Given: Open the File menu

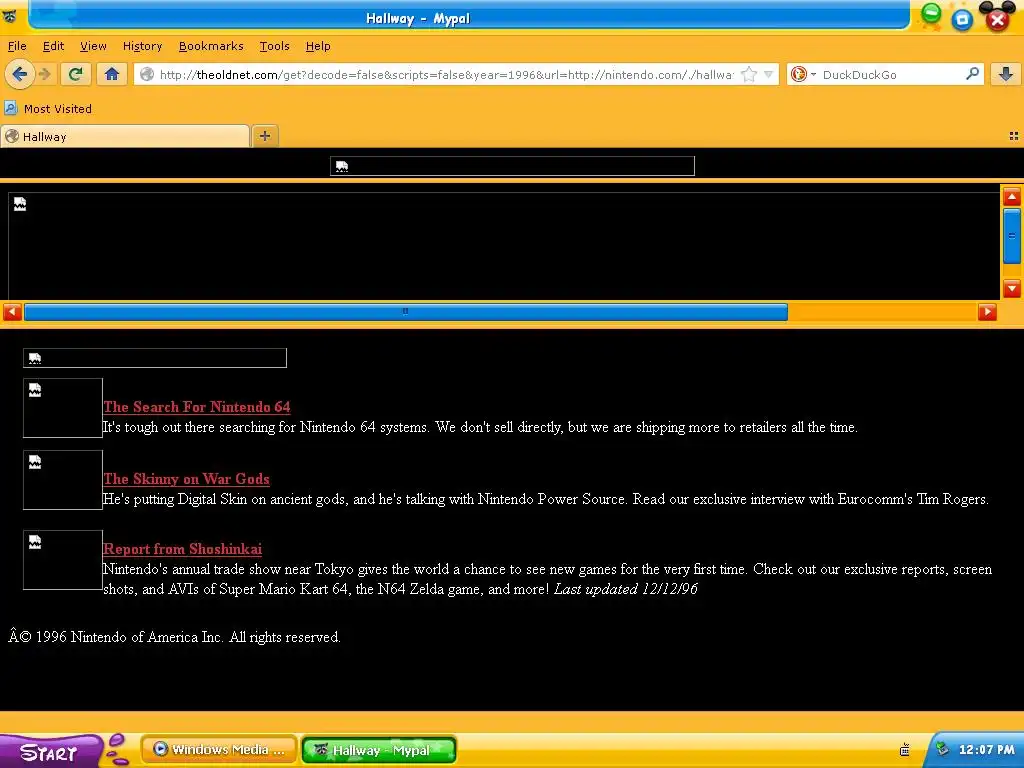Looking at the screenshot, I should pos(17,46).
